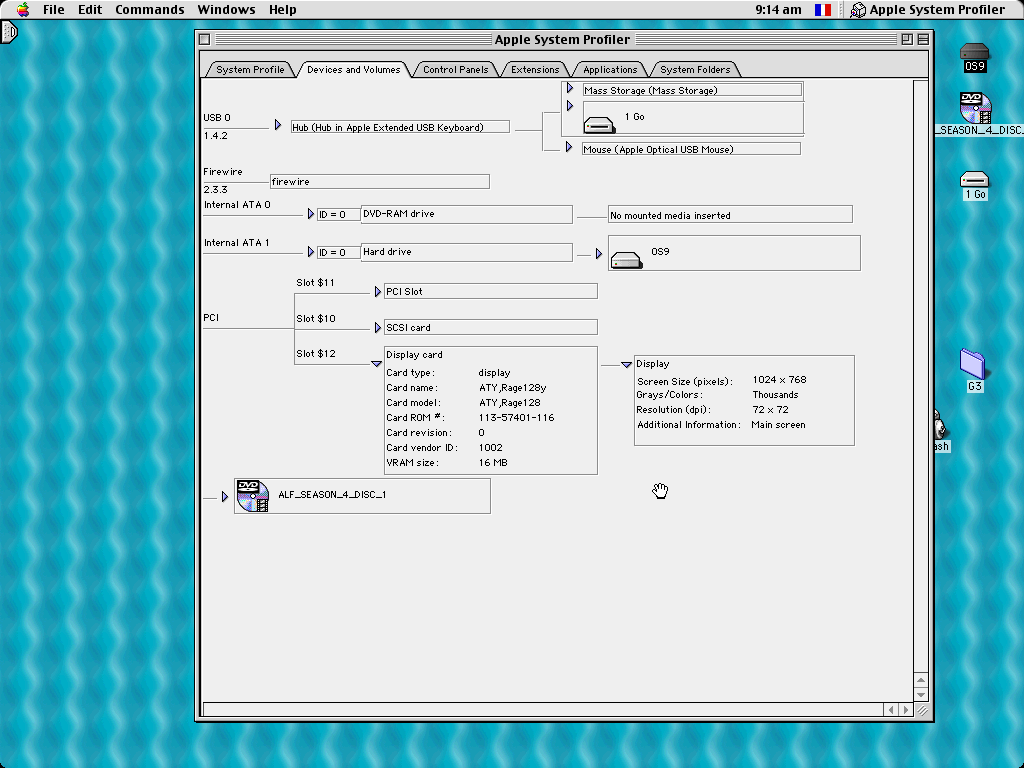
Task: Switch to the Extensions tab
Action: [x=535, y=69]
